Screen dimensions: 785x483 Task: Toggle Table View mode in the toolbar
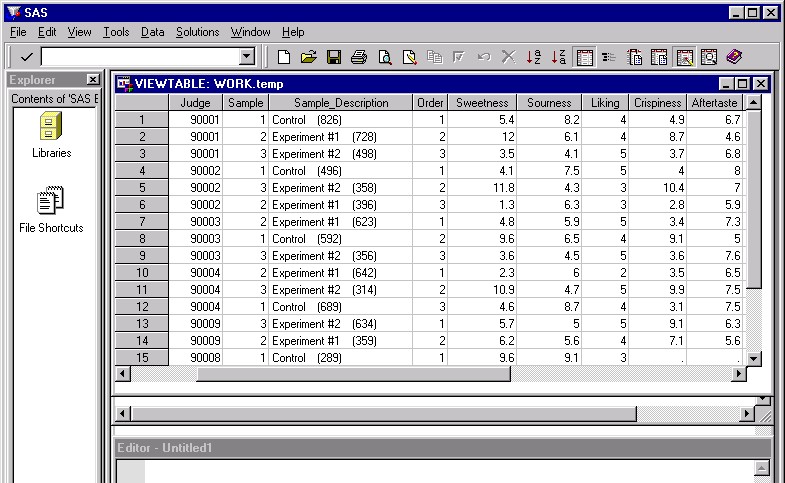coord(585,57)
